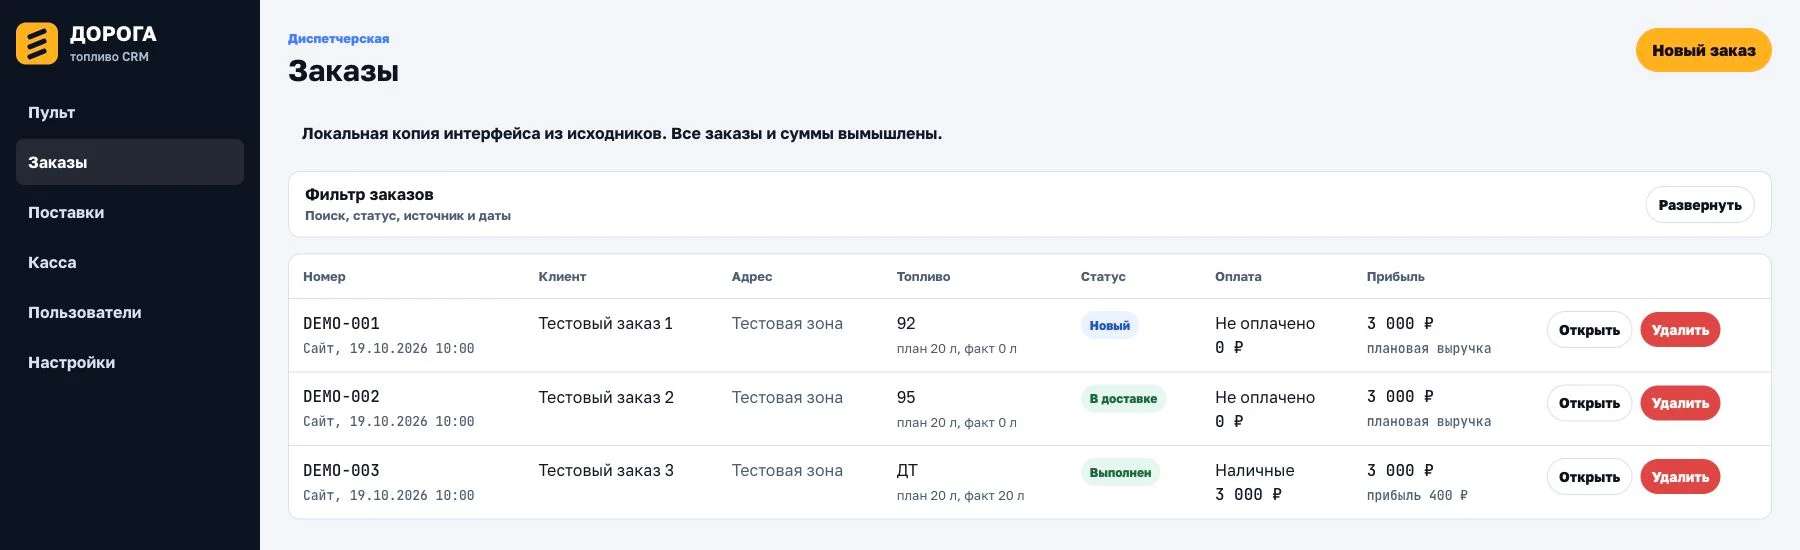
Task: Click the Статус column header
Action: [1103, 276]
